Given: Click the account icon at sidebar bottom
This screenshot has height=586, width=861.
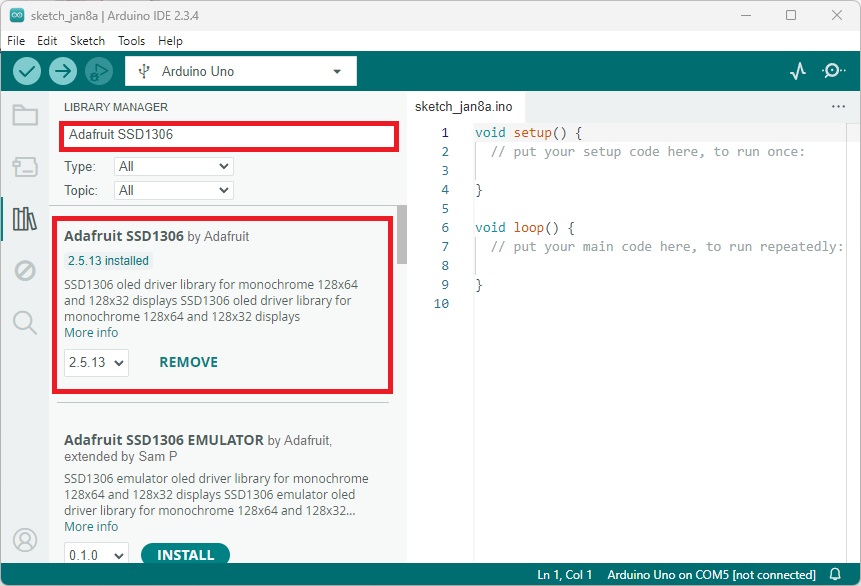Looking at the screenshot, I should (25, 540).
